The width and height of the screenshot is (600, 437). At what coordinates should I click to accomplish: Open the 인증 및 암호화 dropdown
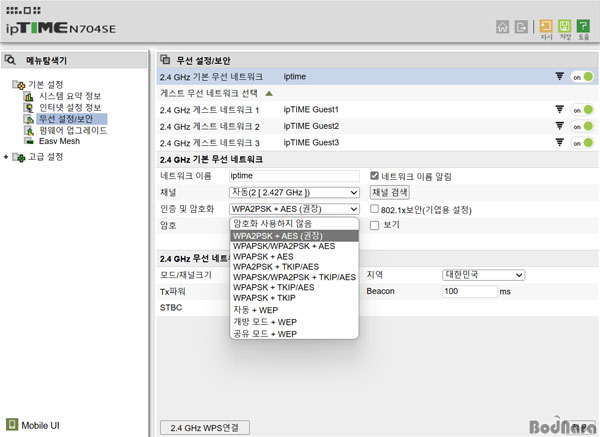pyautogui.click(x=294, y=209)
